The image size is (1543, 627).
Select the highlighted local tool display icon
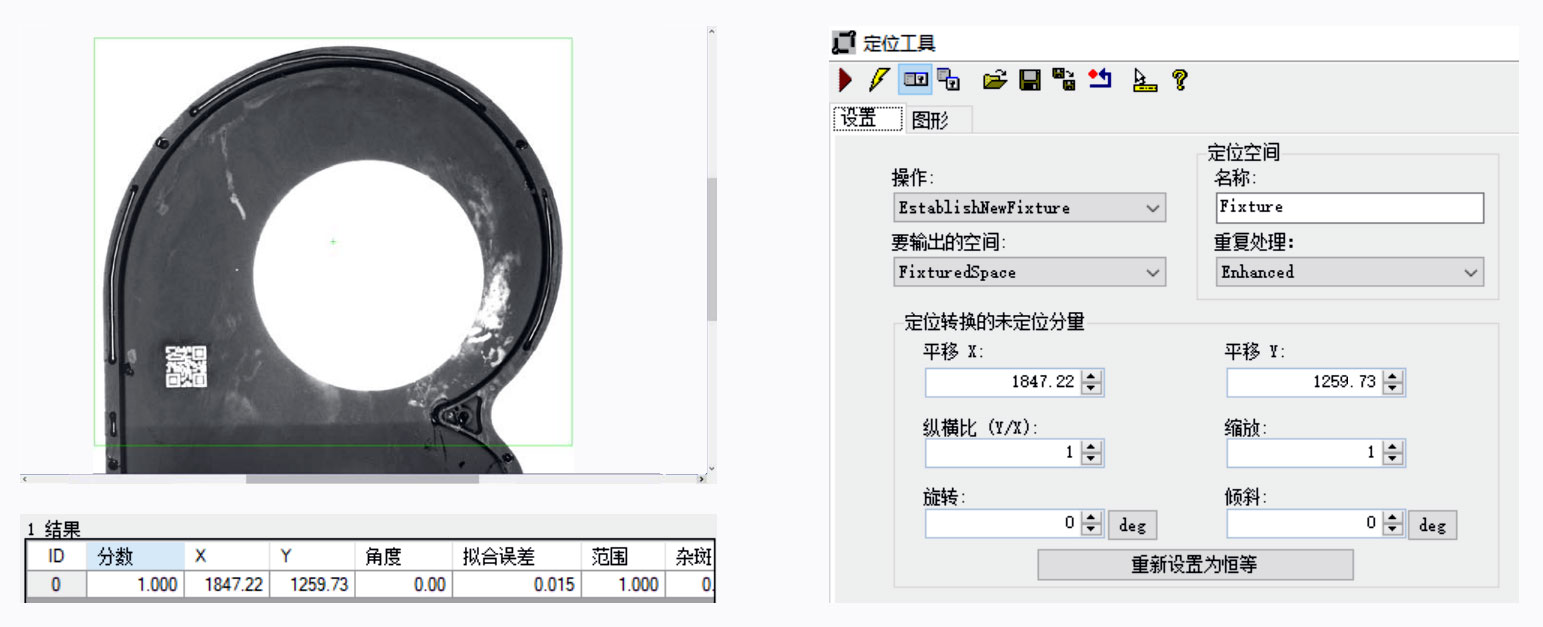click(915, 80)
